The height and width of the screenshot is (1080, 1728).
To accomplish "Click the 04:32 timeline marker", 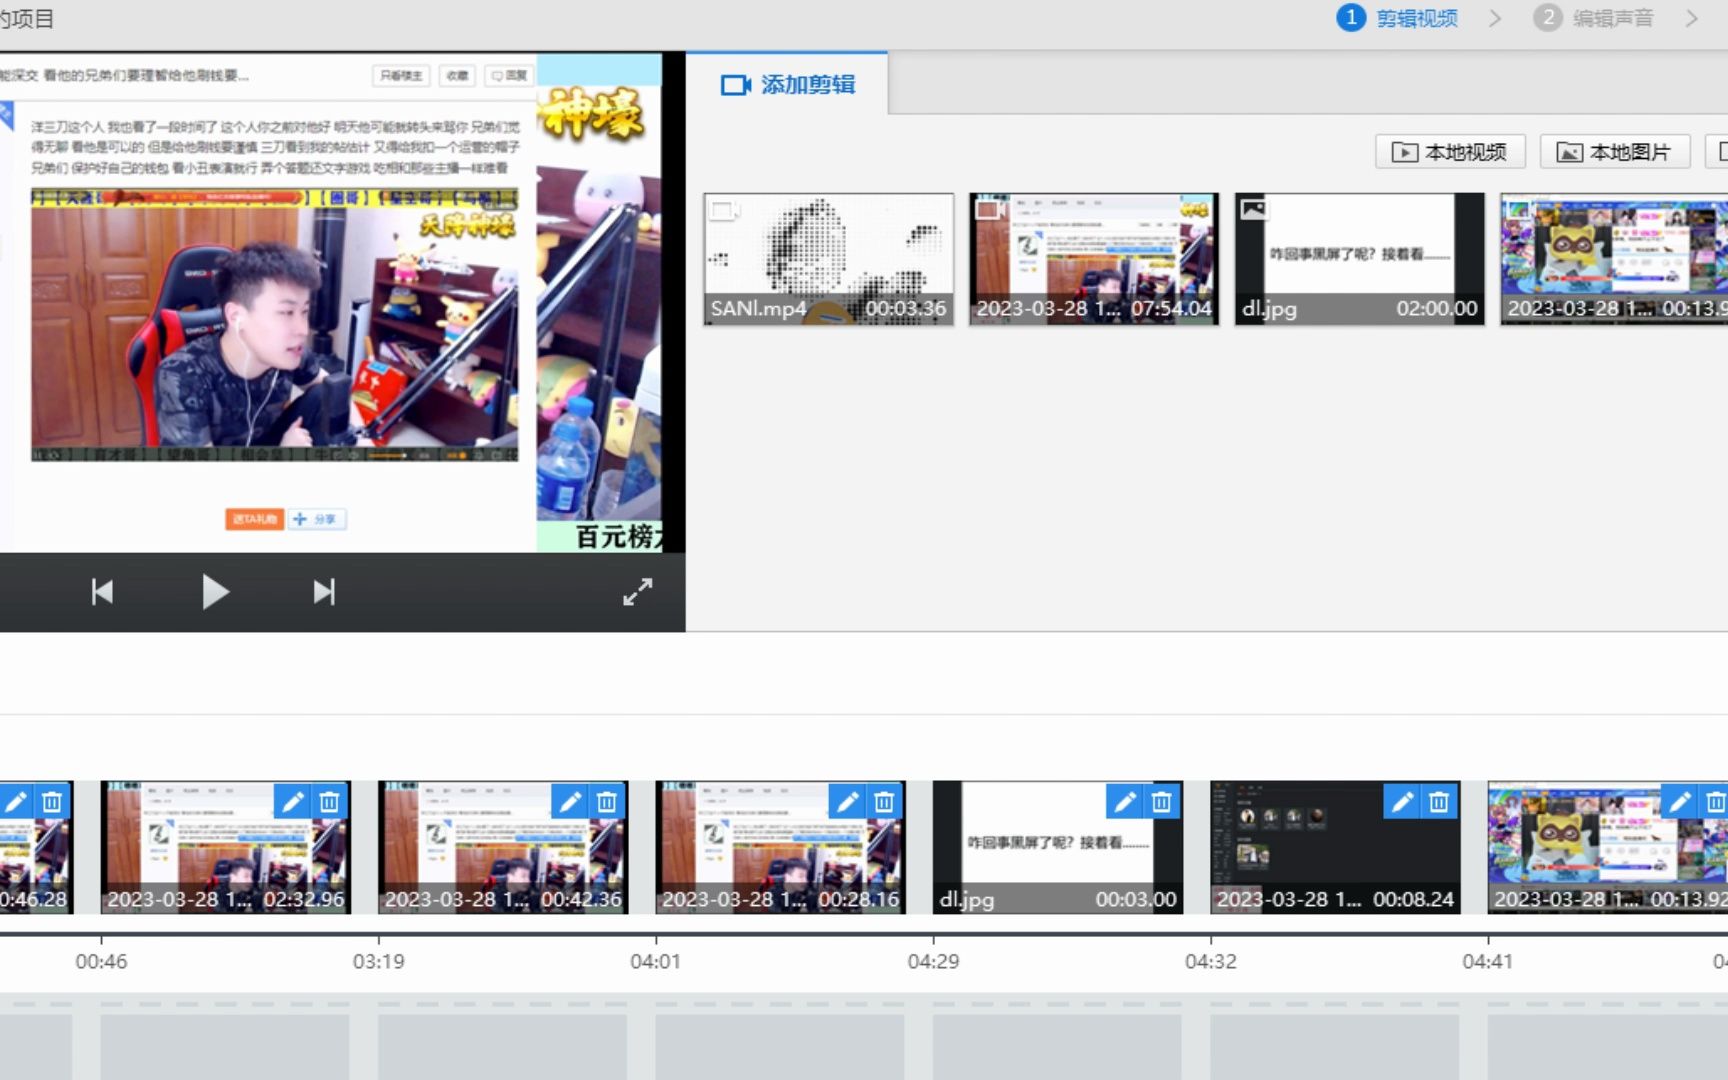I will [x=1210, y=961].
